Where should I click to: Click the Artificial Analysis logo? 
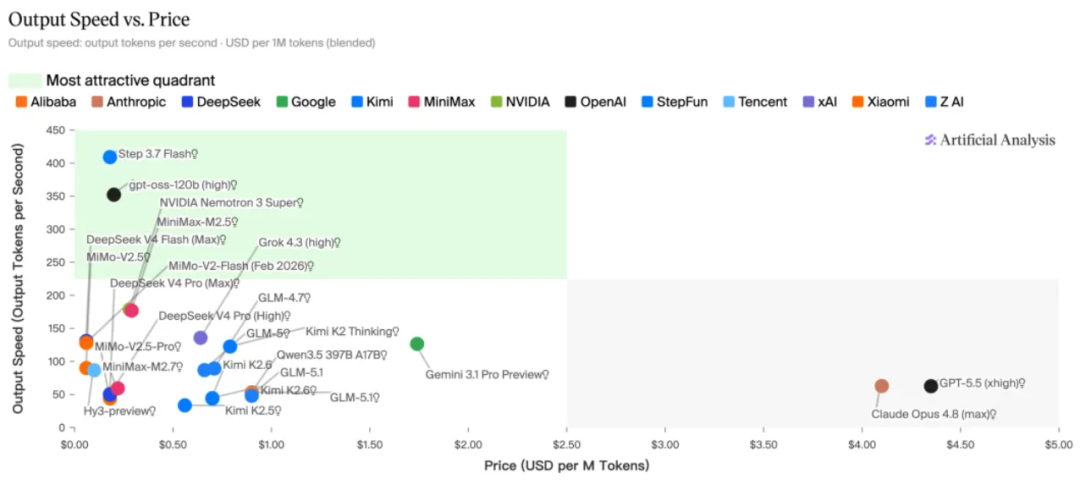click(x=989, y=140)
